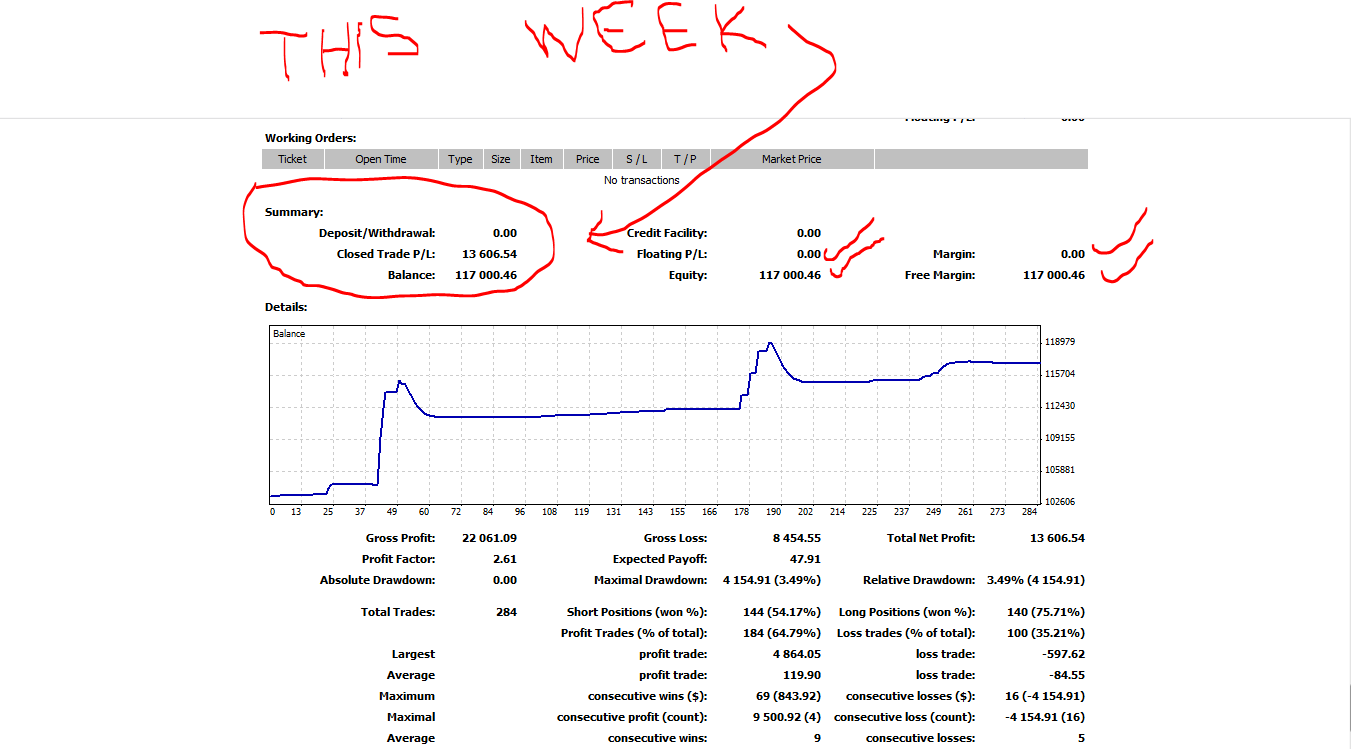Click the Balance legend inside the chart

click(289, 334)
